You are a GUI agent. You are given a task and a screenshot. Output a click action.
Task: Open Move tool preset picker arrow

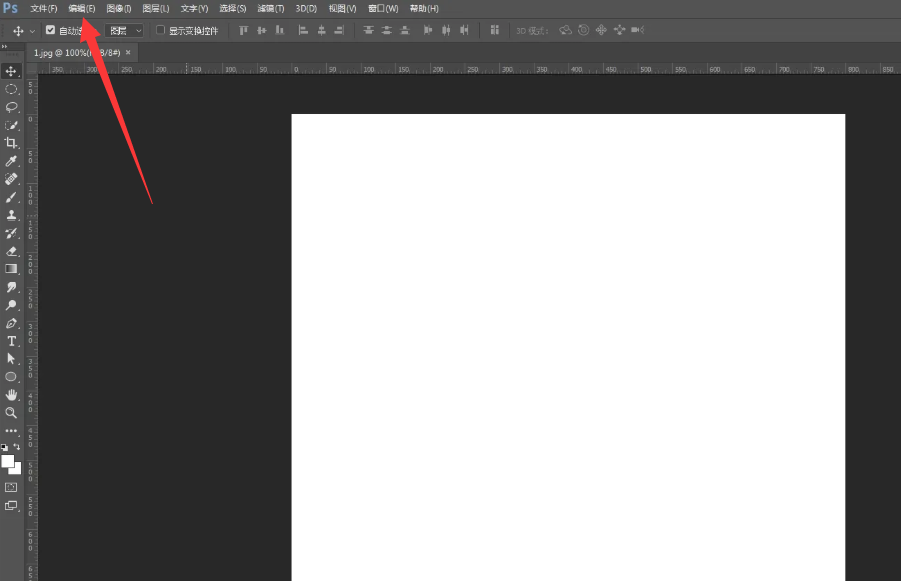[32, 31]
